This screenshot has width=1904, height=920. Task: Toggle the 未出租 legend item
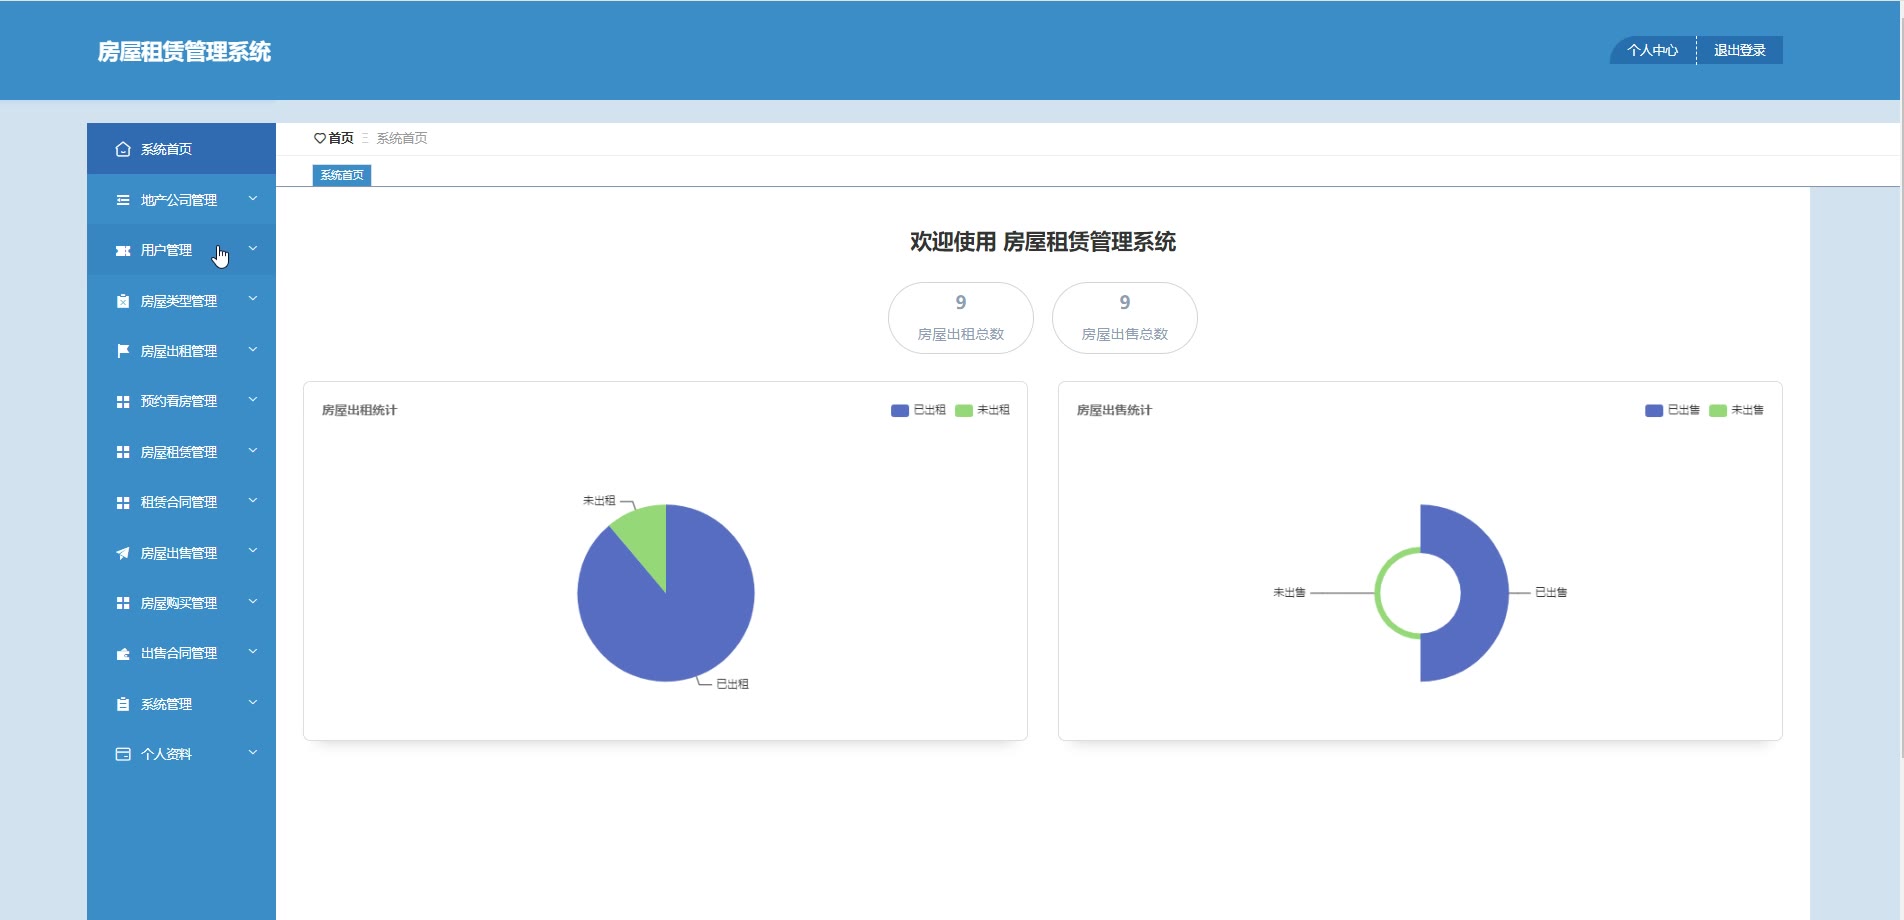pyautogui.click(x=982, y=410)
